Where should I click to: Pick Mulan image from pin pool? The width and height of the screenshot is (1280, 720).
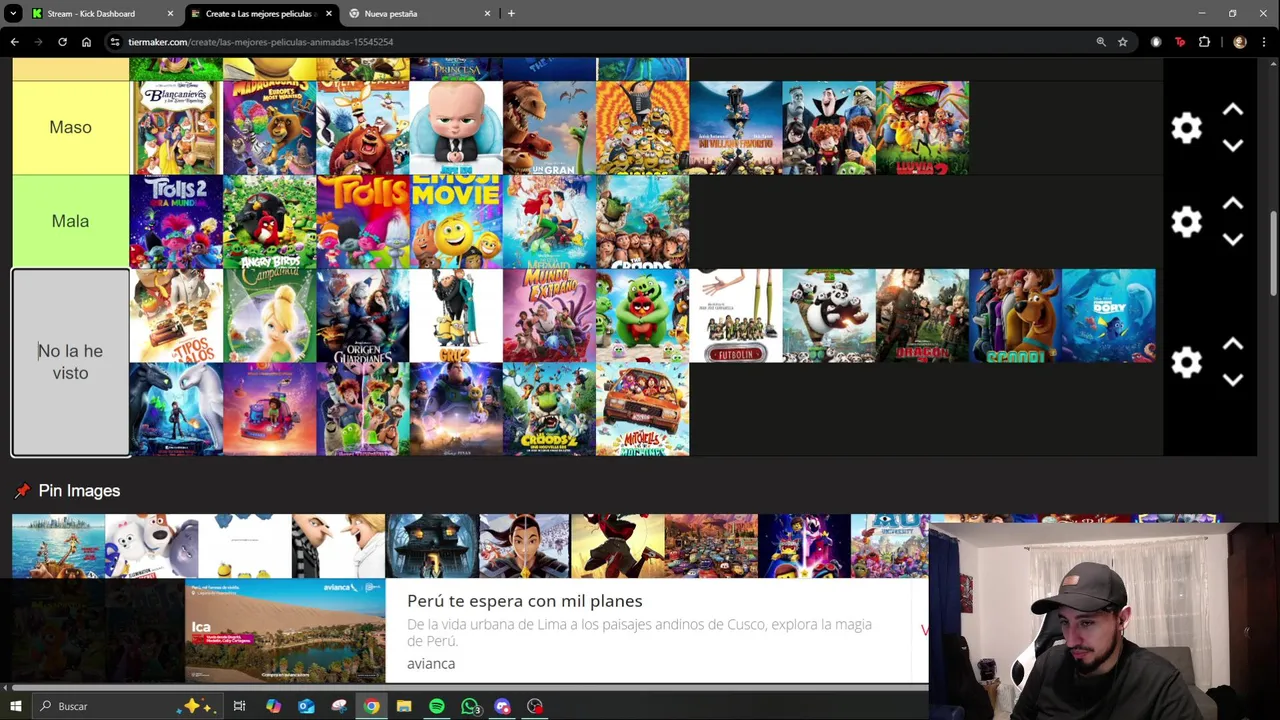524,546
